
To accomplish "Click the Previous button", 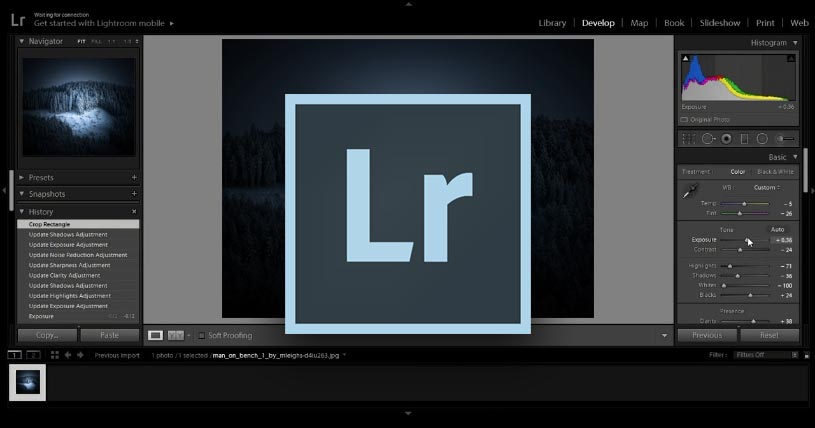I will pos(707,335).
